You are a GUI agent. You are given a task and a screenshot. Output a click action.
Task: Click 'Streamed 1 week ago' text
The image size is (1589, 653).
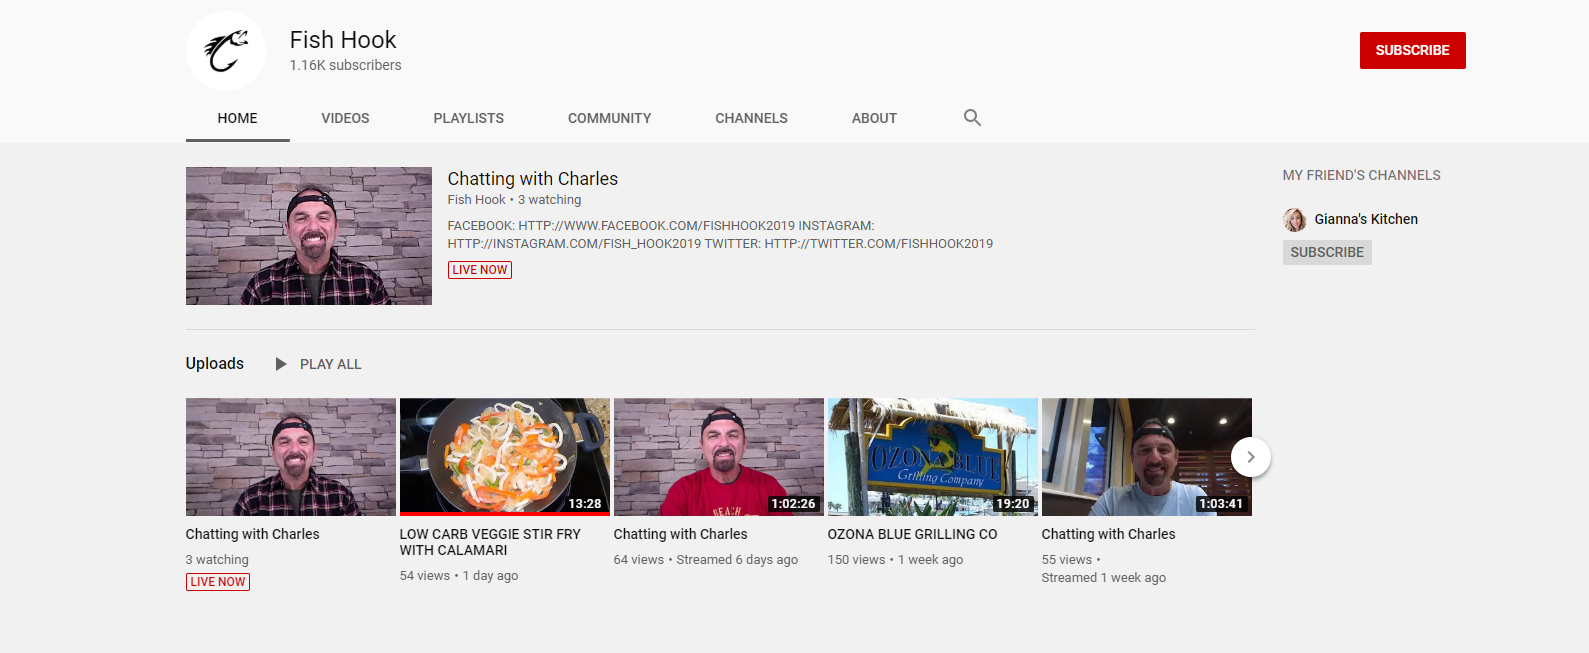click(x=1104, y=578)
